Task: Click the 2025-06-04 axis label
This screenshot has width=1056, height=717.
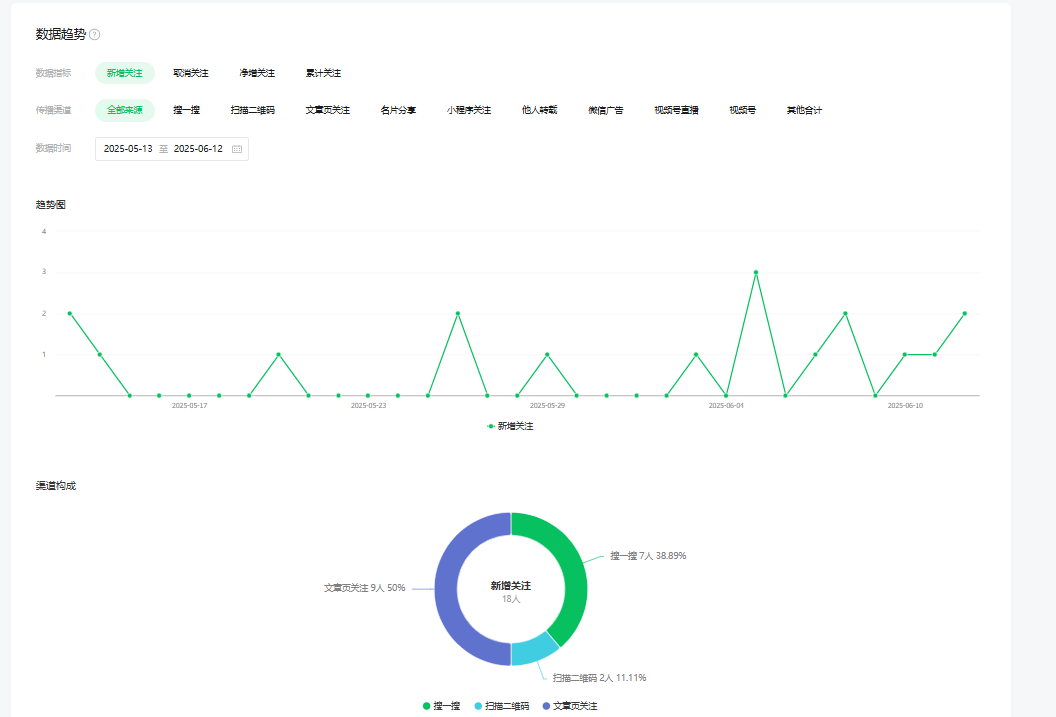Action: tap(726, 406)
